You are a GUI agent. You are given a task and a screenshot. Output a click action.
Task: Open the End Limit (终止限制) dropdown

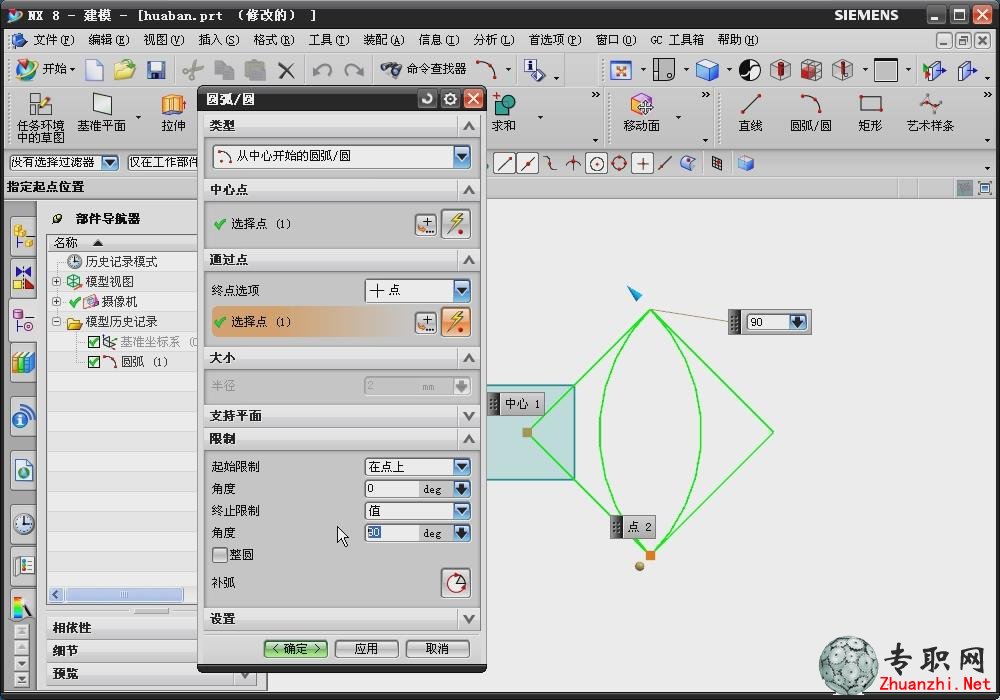(462, 511)
